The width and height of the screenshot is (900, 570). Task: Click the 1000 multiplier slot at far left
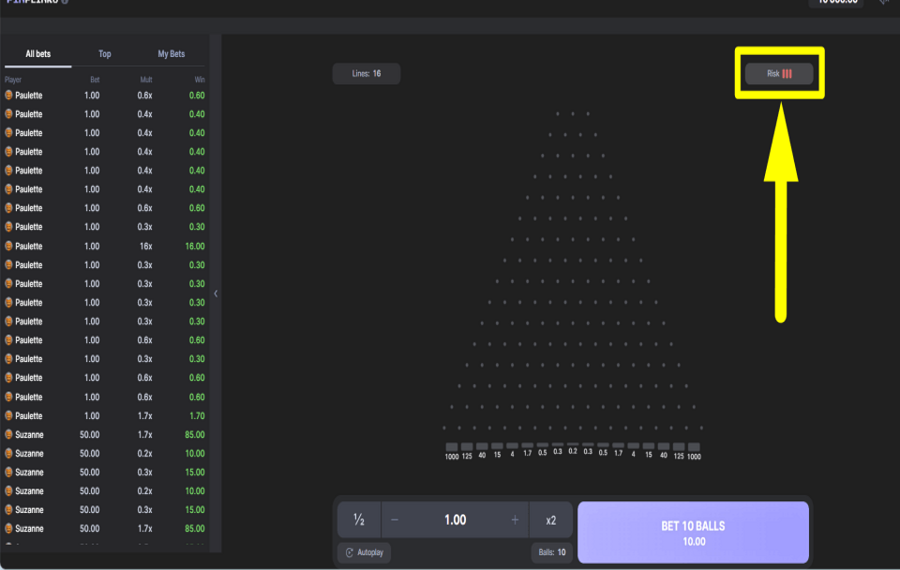[x=452, y=451]
